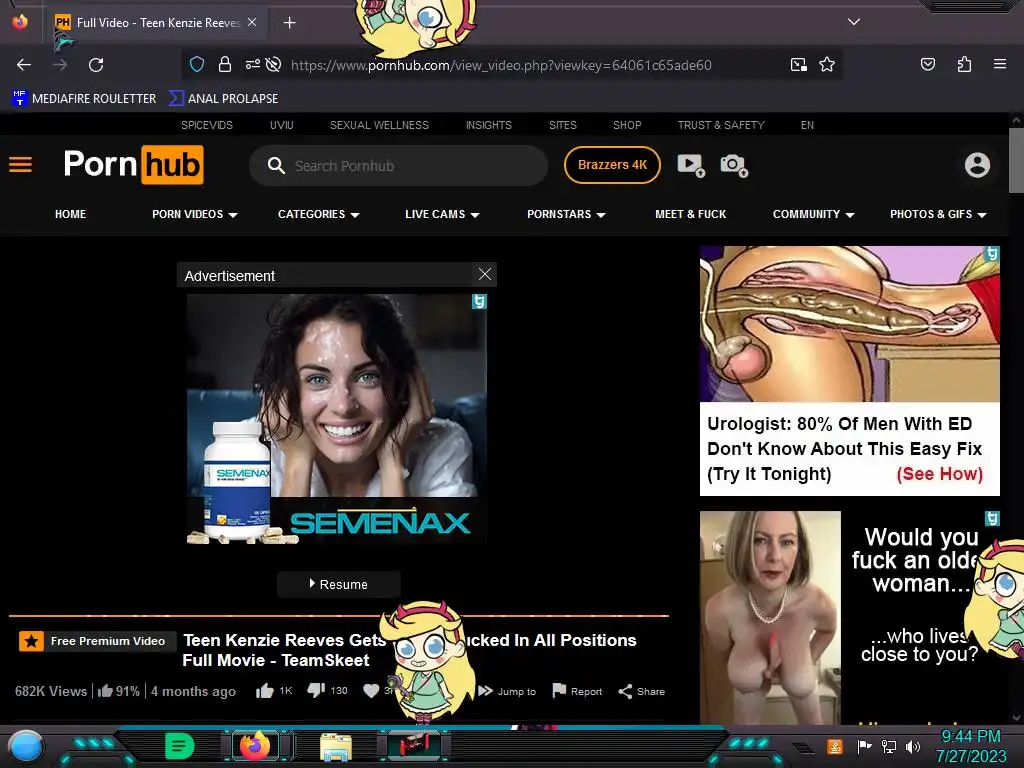Click the picture-in-picture icon beside the star
Screen dimensions: 1024x768
[798, 64]
